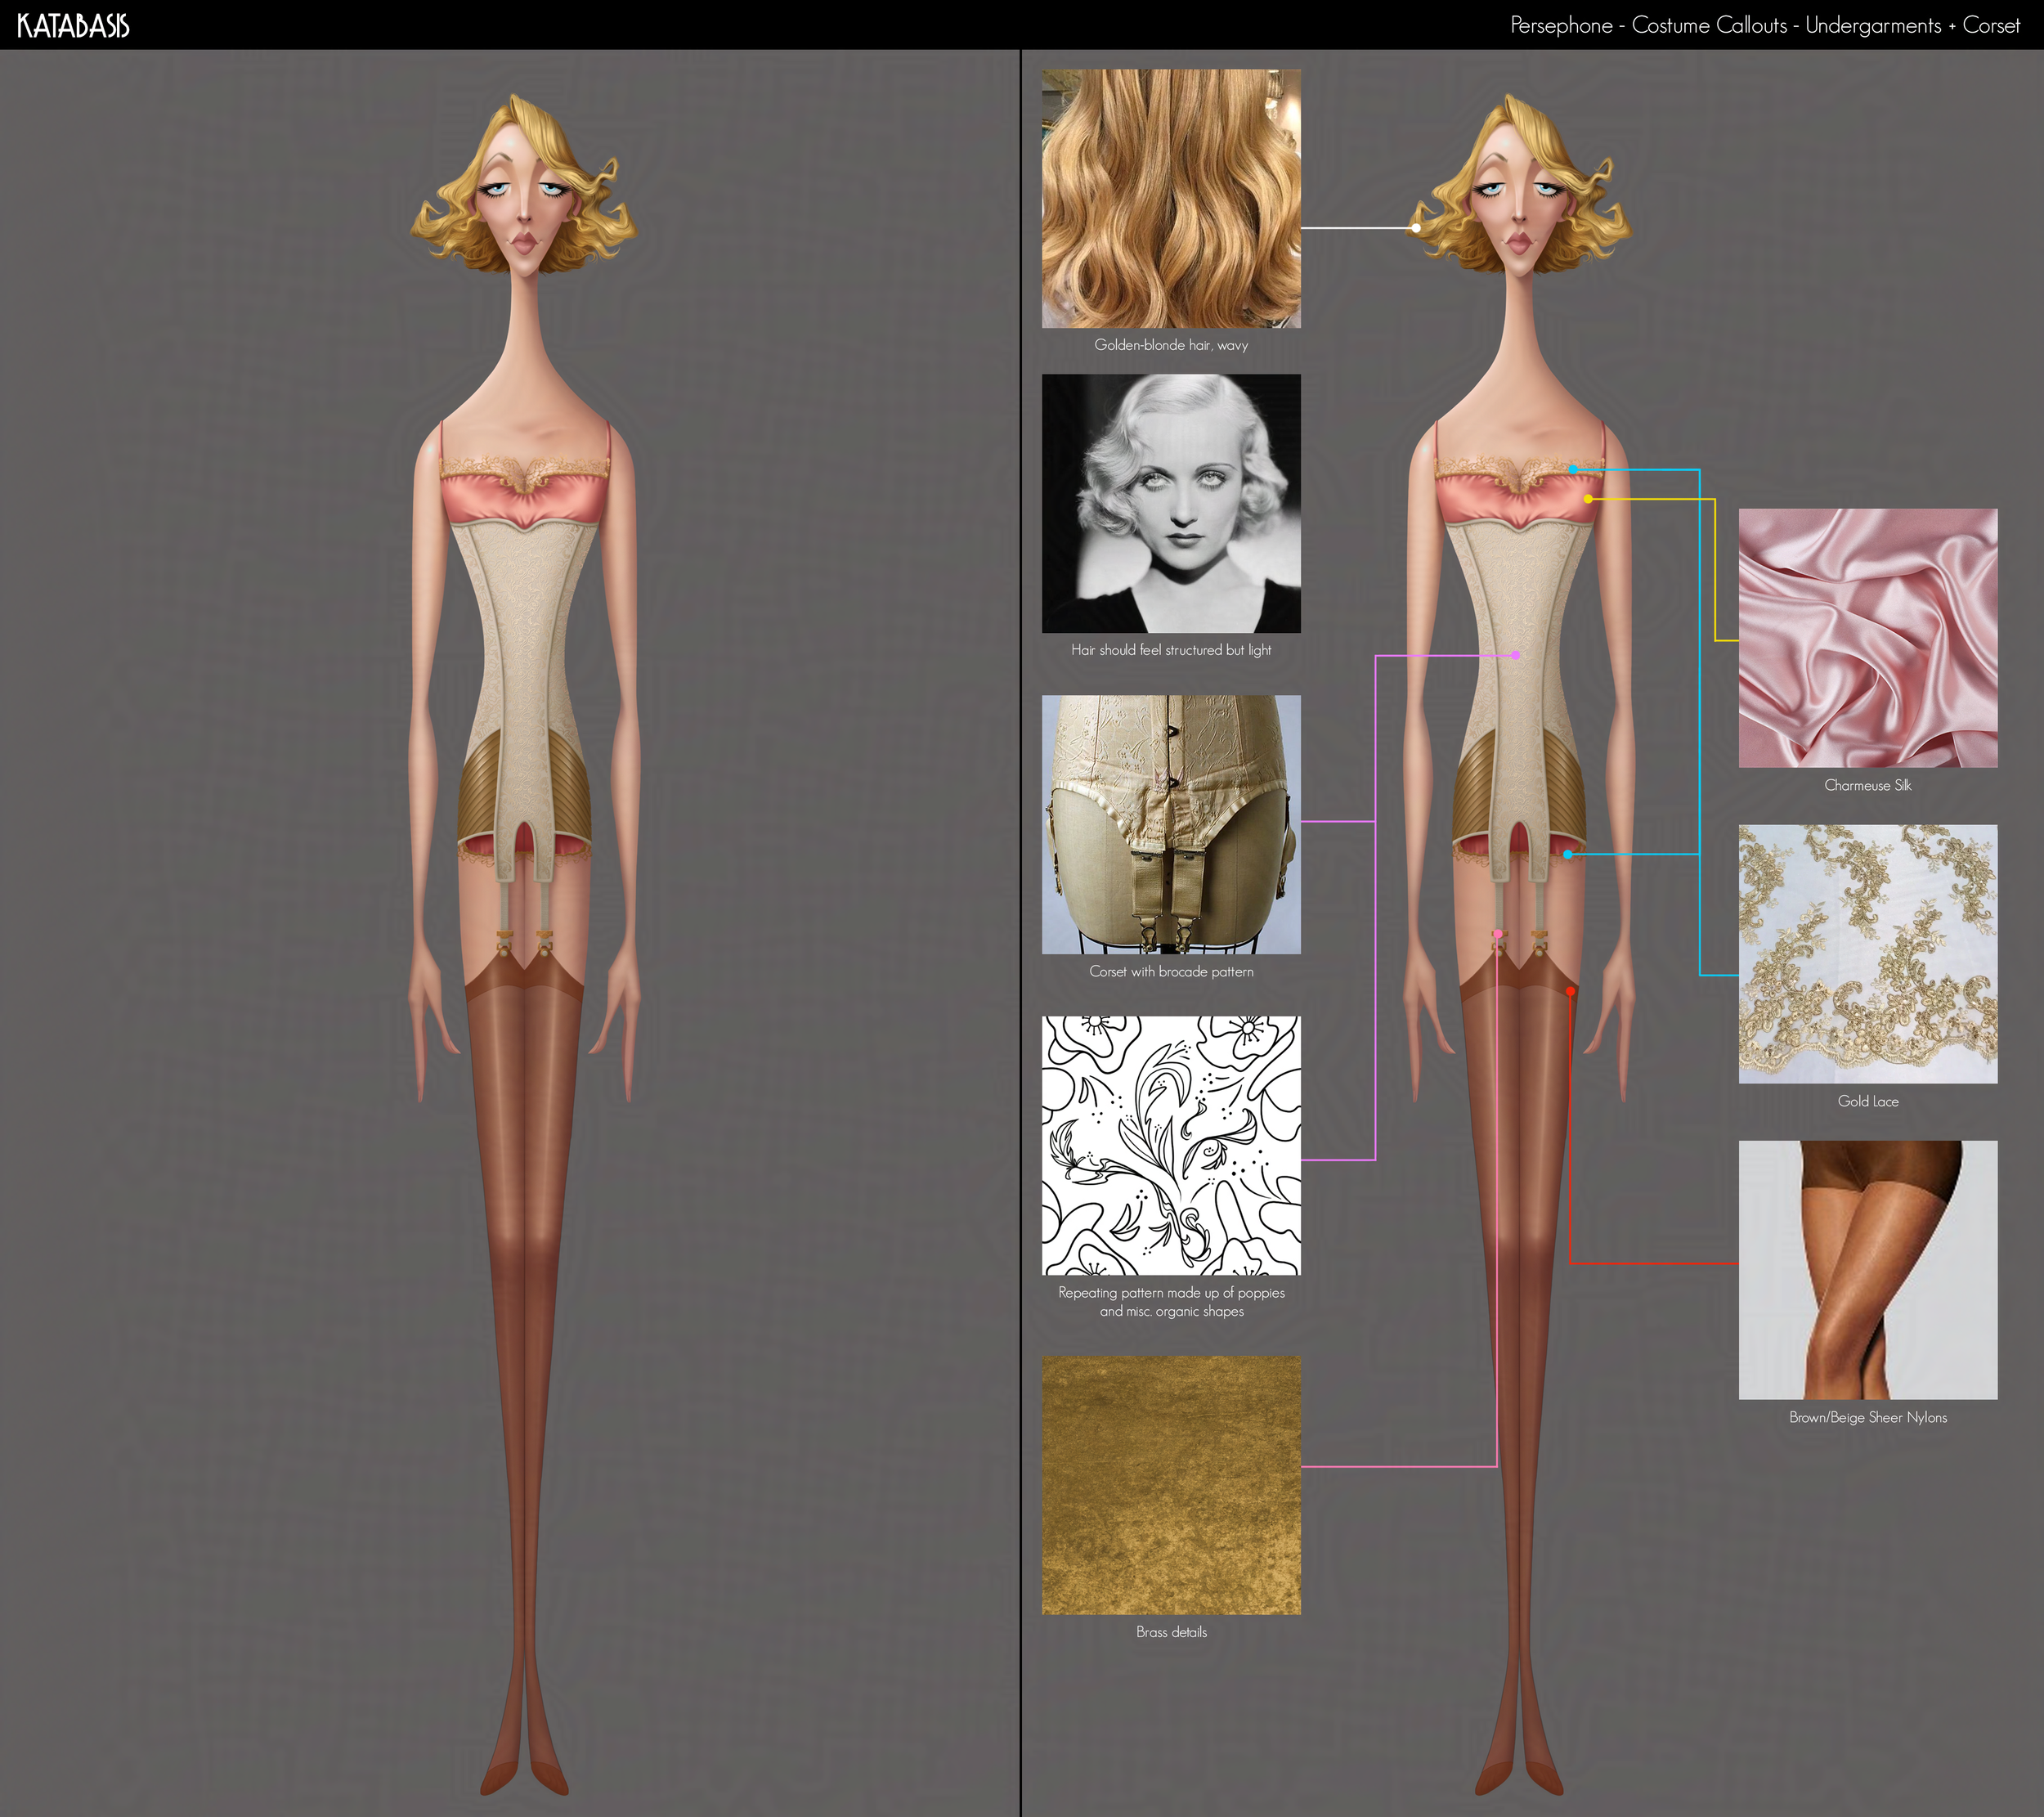Click the cyan callout dot on bra lace
This screenshot has width=2044, height=1817.
1573,469
